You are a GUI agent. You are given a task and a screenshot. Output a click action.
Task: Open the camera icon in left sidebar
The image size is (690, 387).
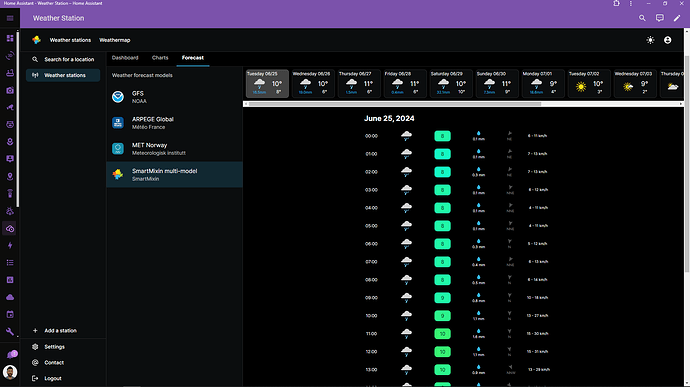[x=10, y=90]
